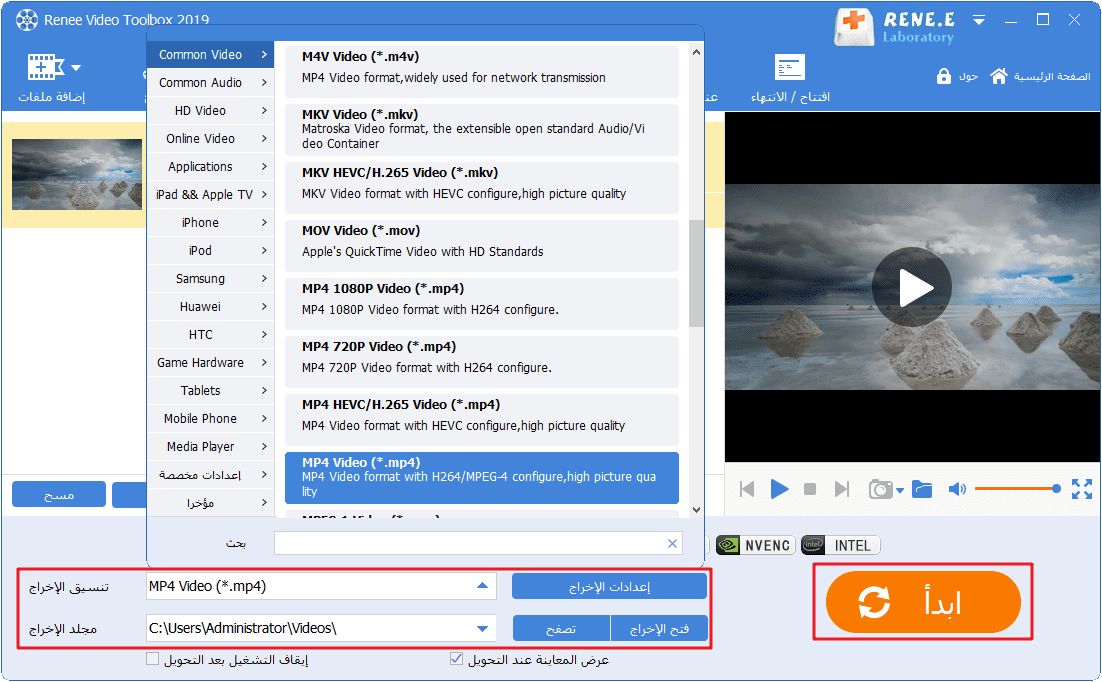Open the Game Hardware category
The width and height of the screenshot is (1102, 682).
pos(211,363)
